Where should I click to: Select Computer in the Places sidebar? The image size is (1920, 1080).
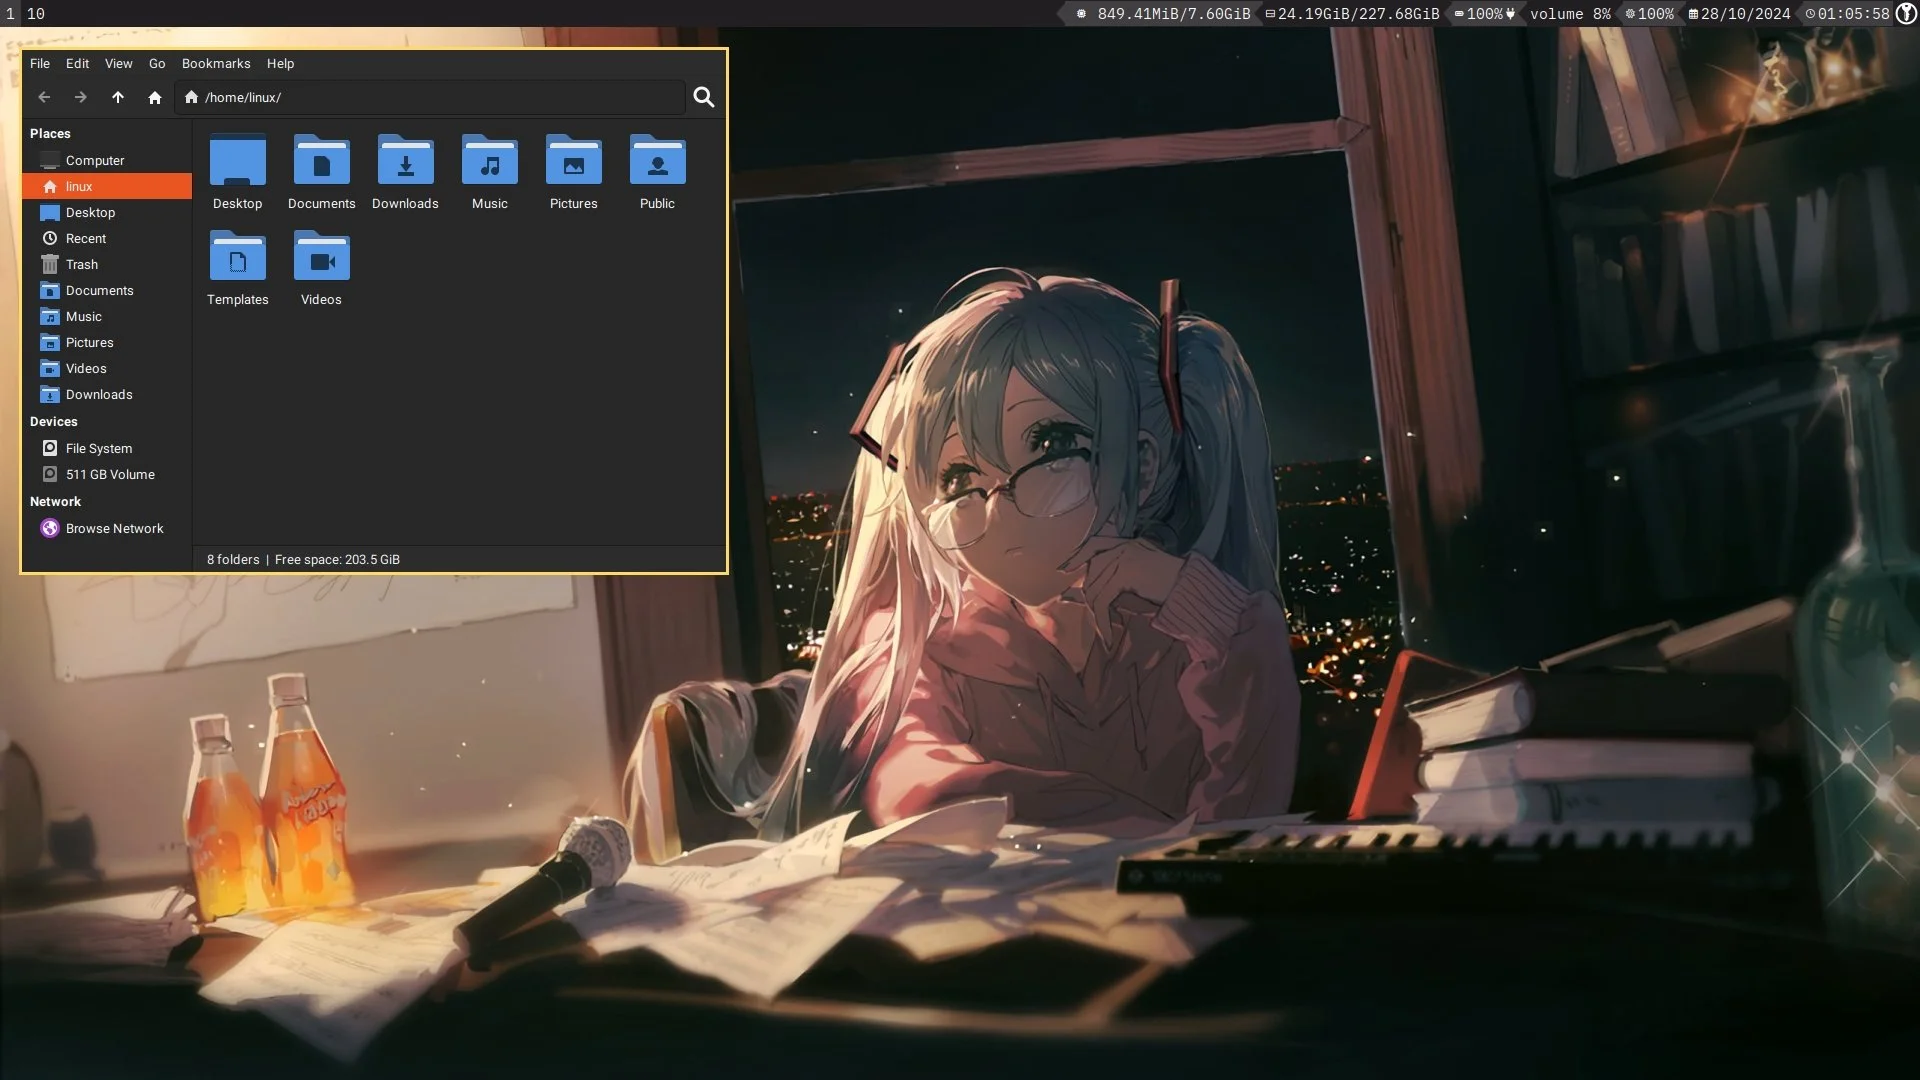(x=107, y=160)
